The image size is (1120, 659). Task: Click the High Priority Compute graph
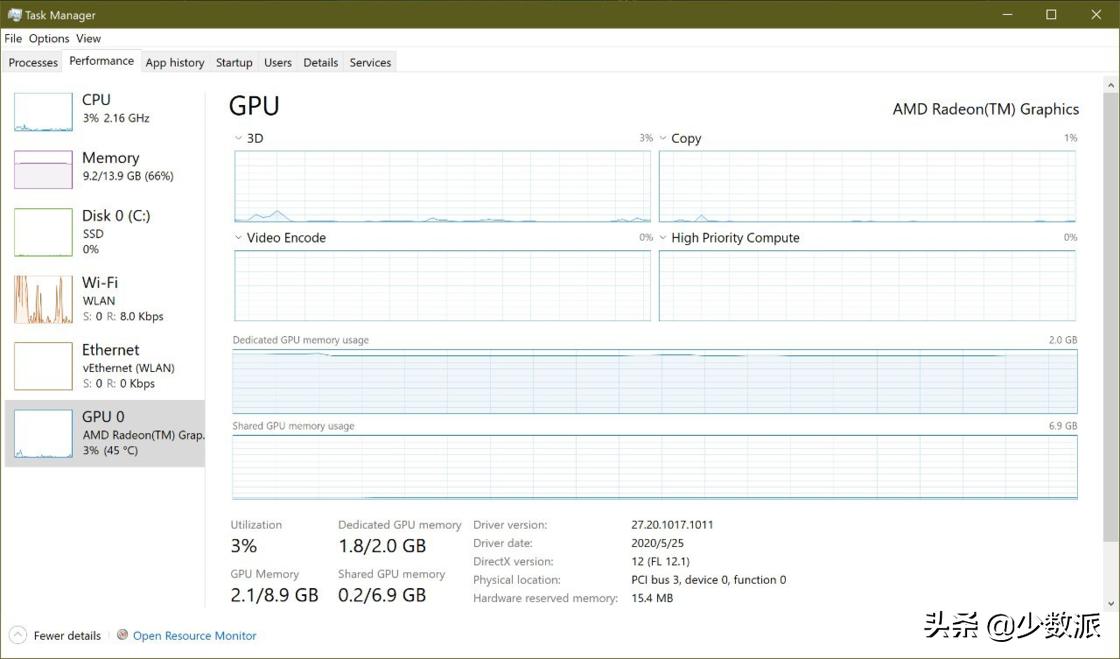pyautogui.click(x=867, y=286)
